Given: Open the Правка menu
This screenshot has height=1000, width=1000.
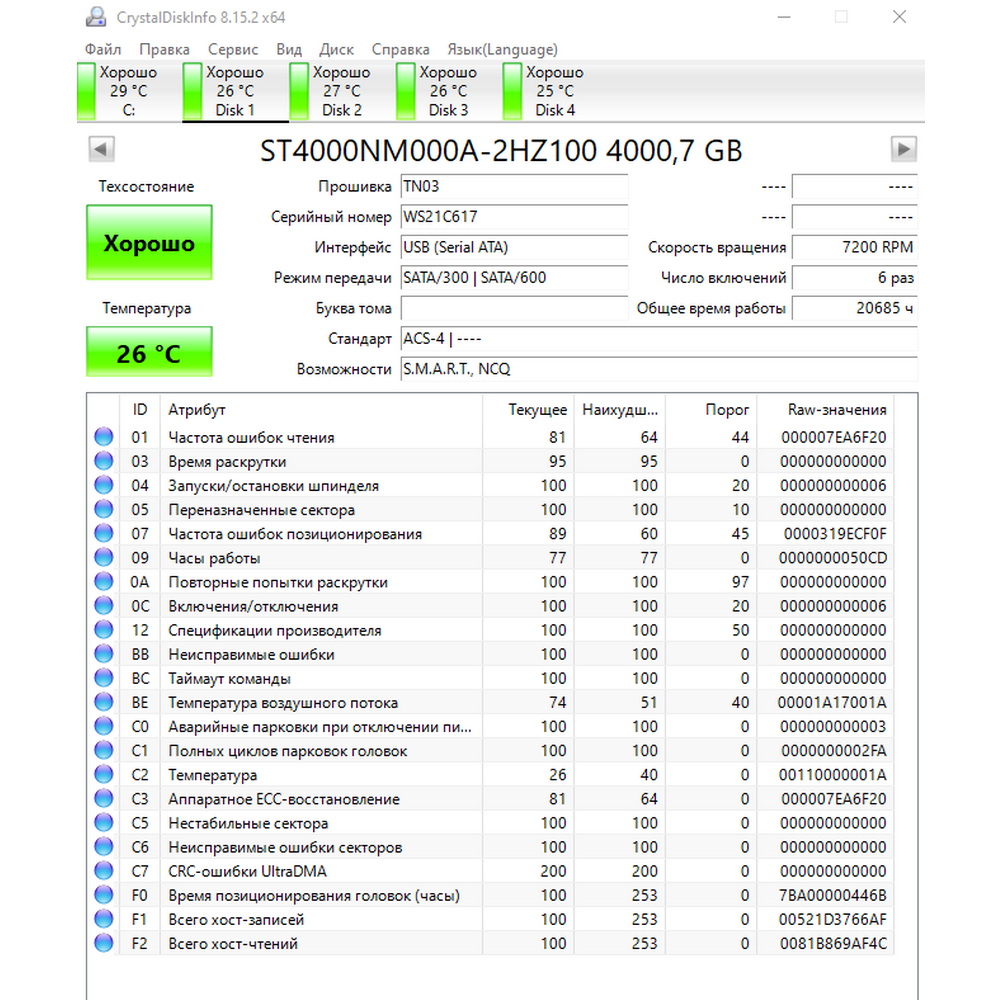Looking at the screenshot, I should point(165,49).
